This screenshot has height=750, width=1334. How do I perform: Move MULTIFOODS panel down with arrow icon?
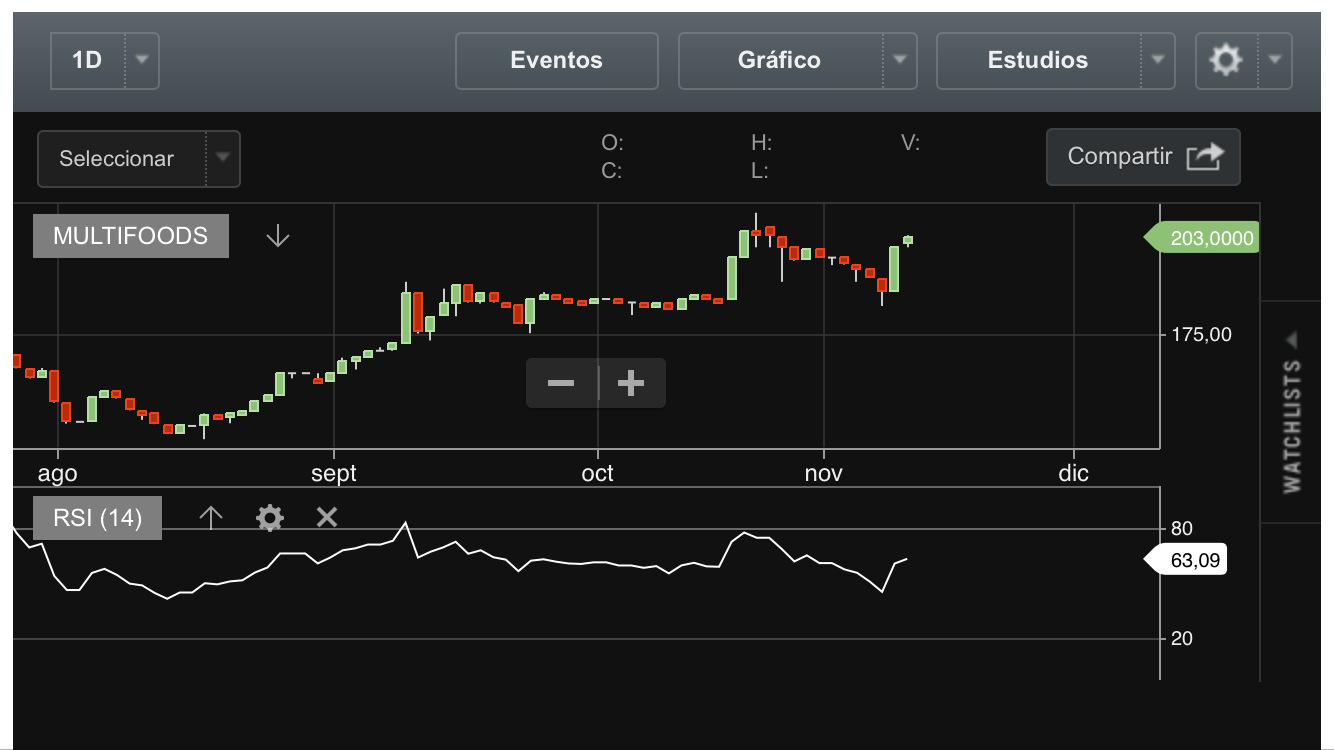click(278, 236)
